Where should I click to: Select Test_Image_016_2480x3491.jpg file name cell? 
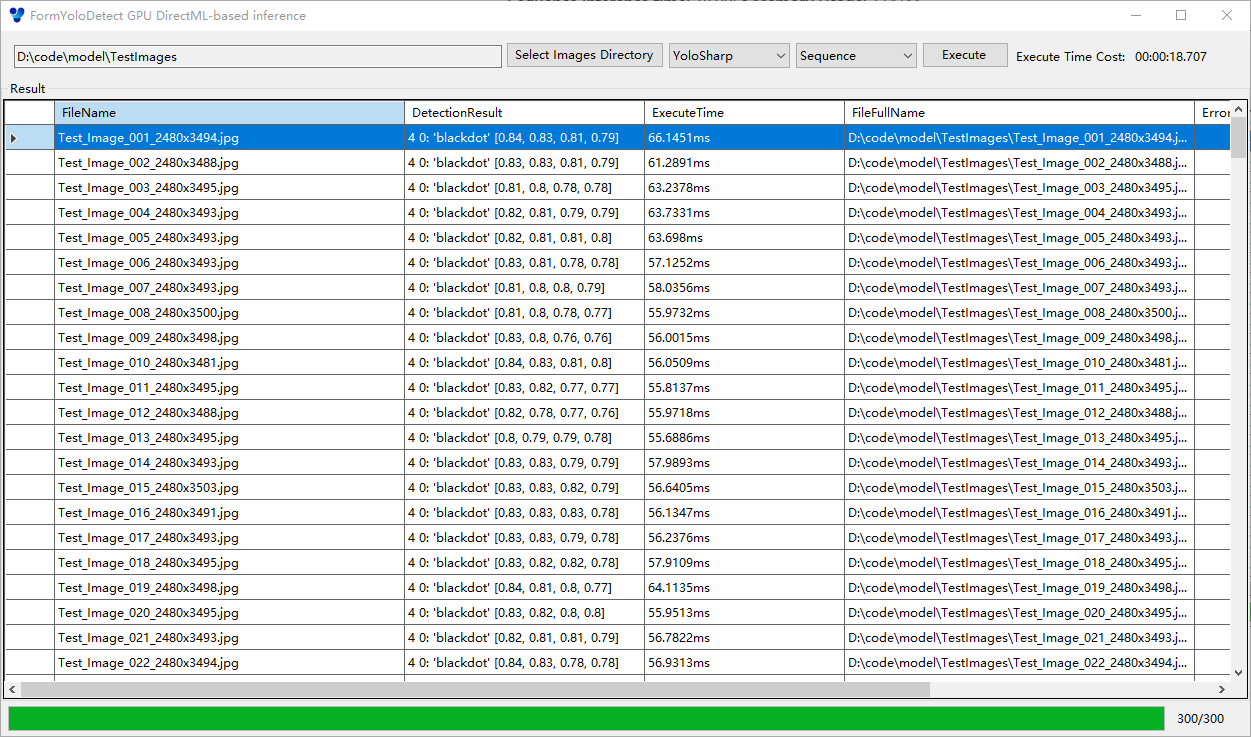pos(229,513)
